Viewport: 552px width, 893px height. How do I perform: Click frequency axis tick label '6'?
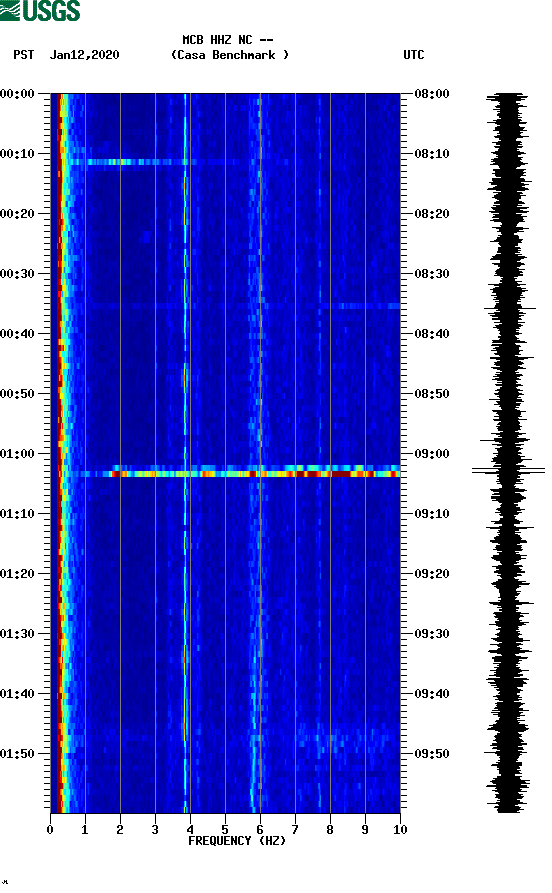pyautogui.click(x=260, y=830)
